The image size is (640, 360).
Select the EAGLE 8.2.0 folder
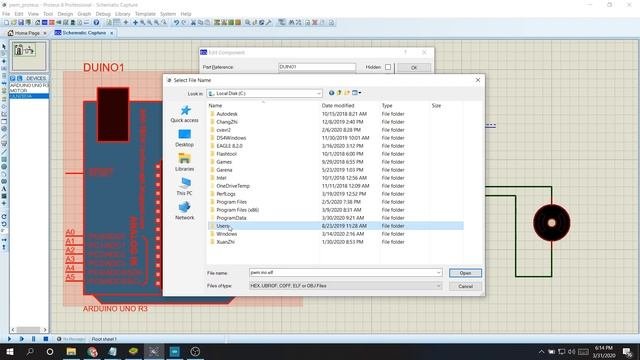(x=229, y=146)
